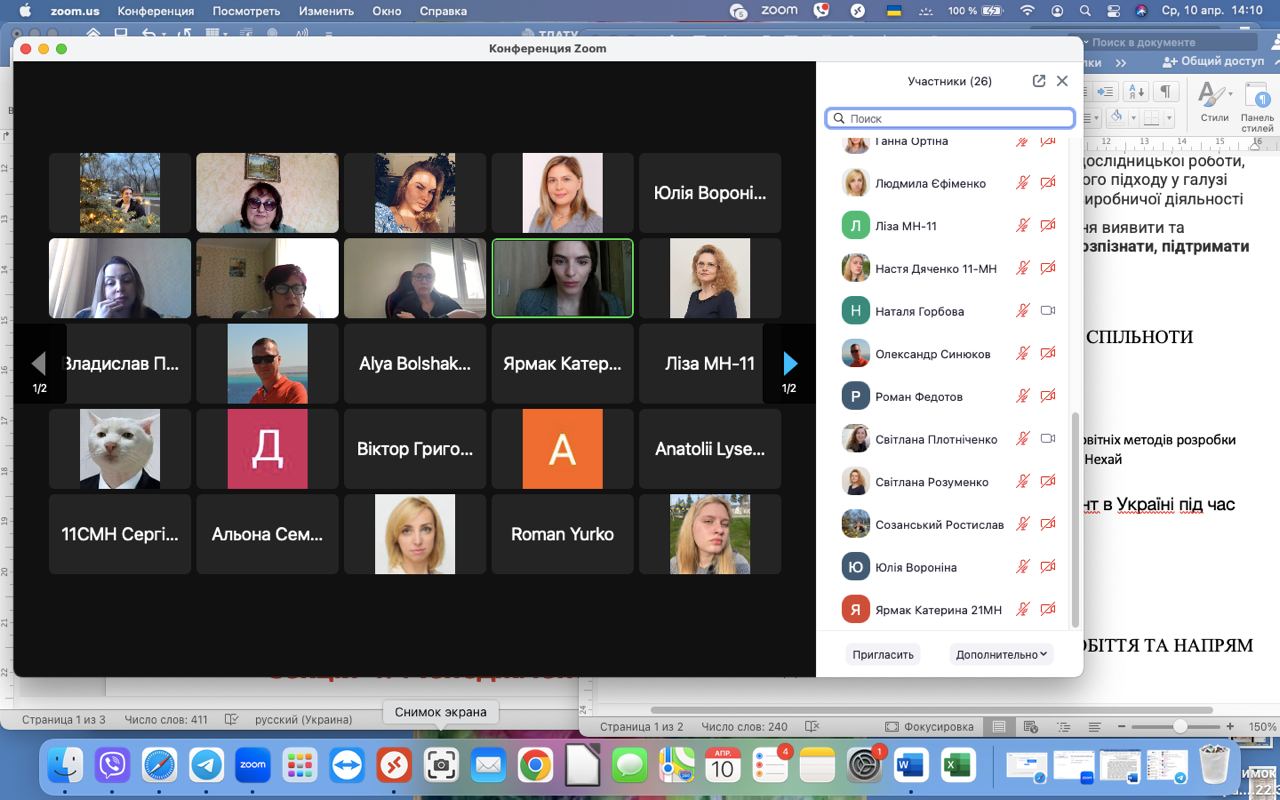Open Панель стилей in Word
Viewport: 1280px width, 800px height.
tap(1257, 106)
